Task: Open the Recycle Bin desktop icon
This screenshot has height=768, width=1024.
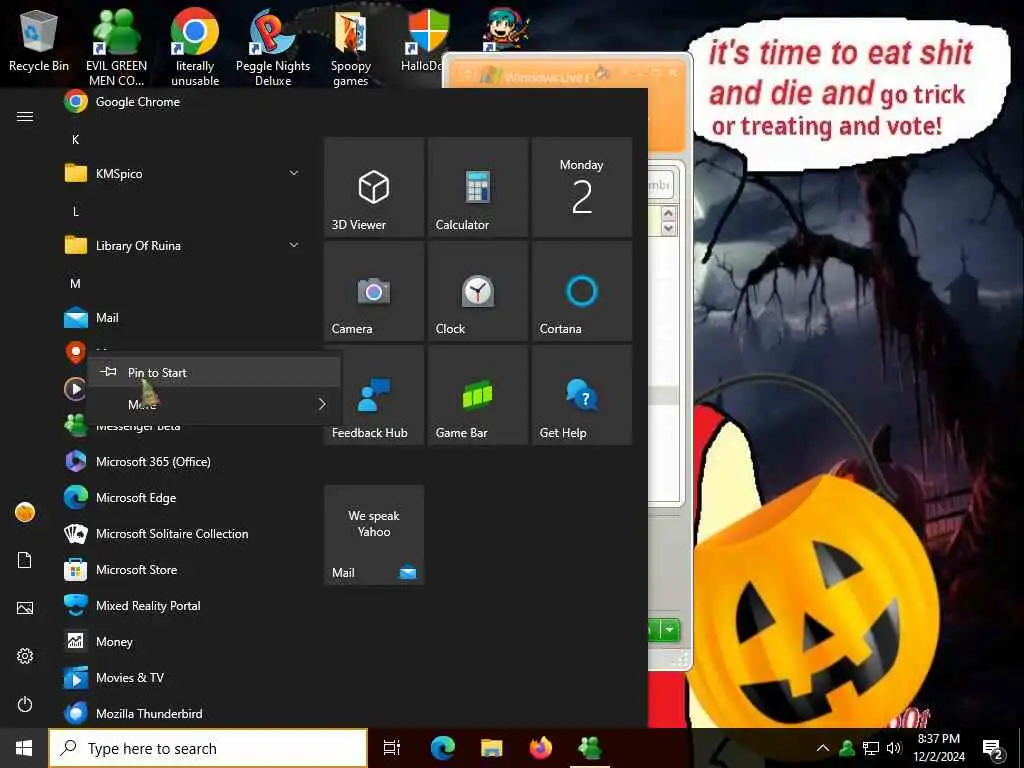Action: pyautogui.click(x=39, y=40)
